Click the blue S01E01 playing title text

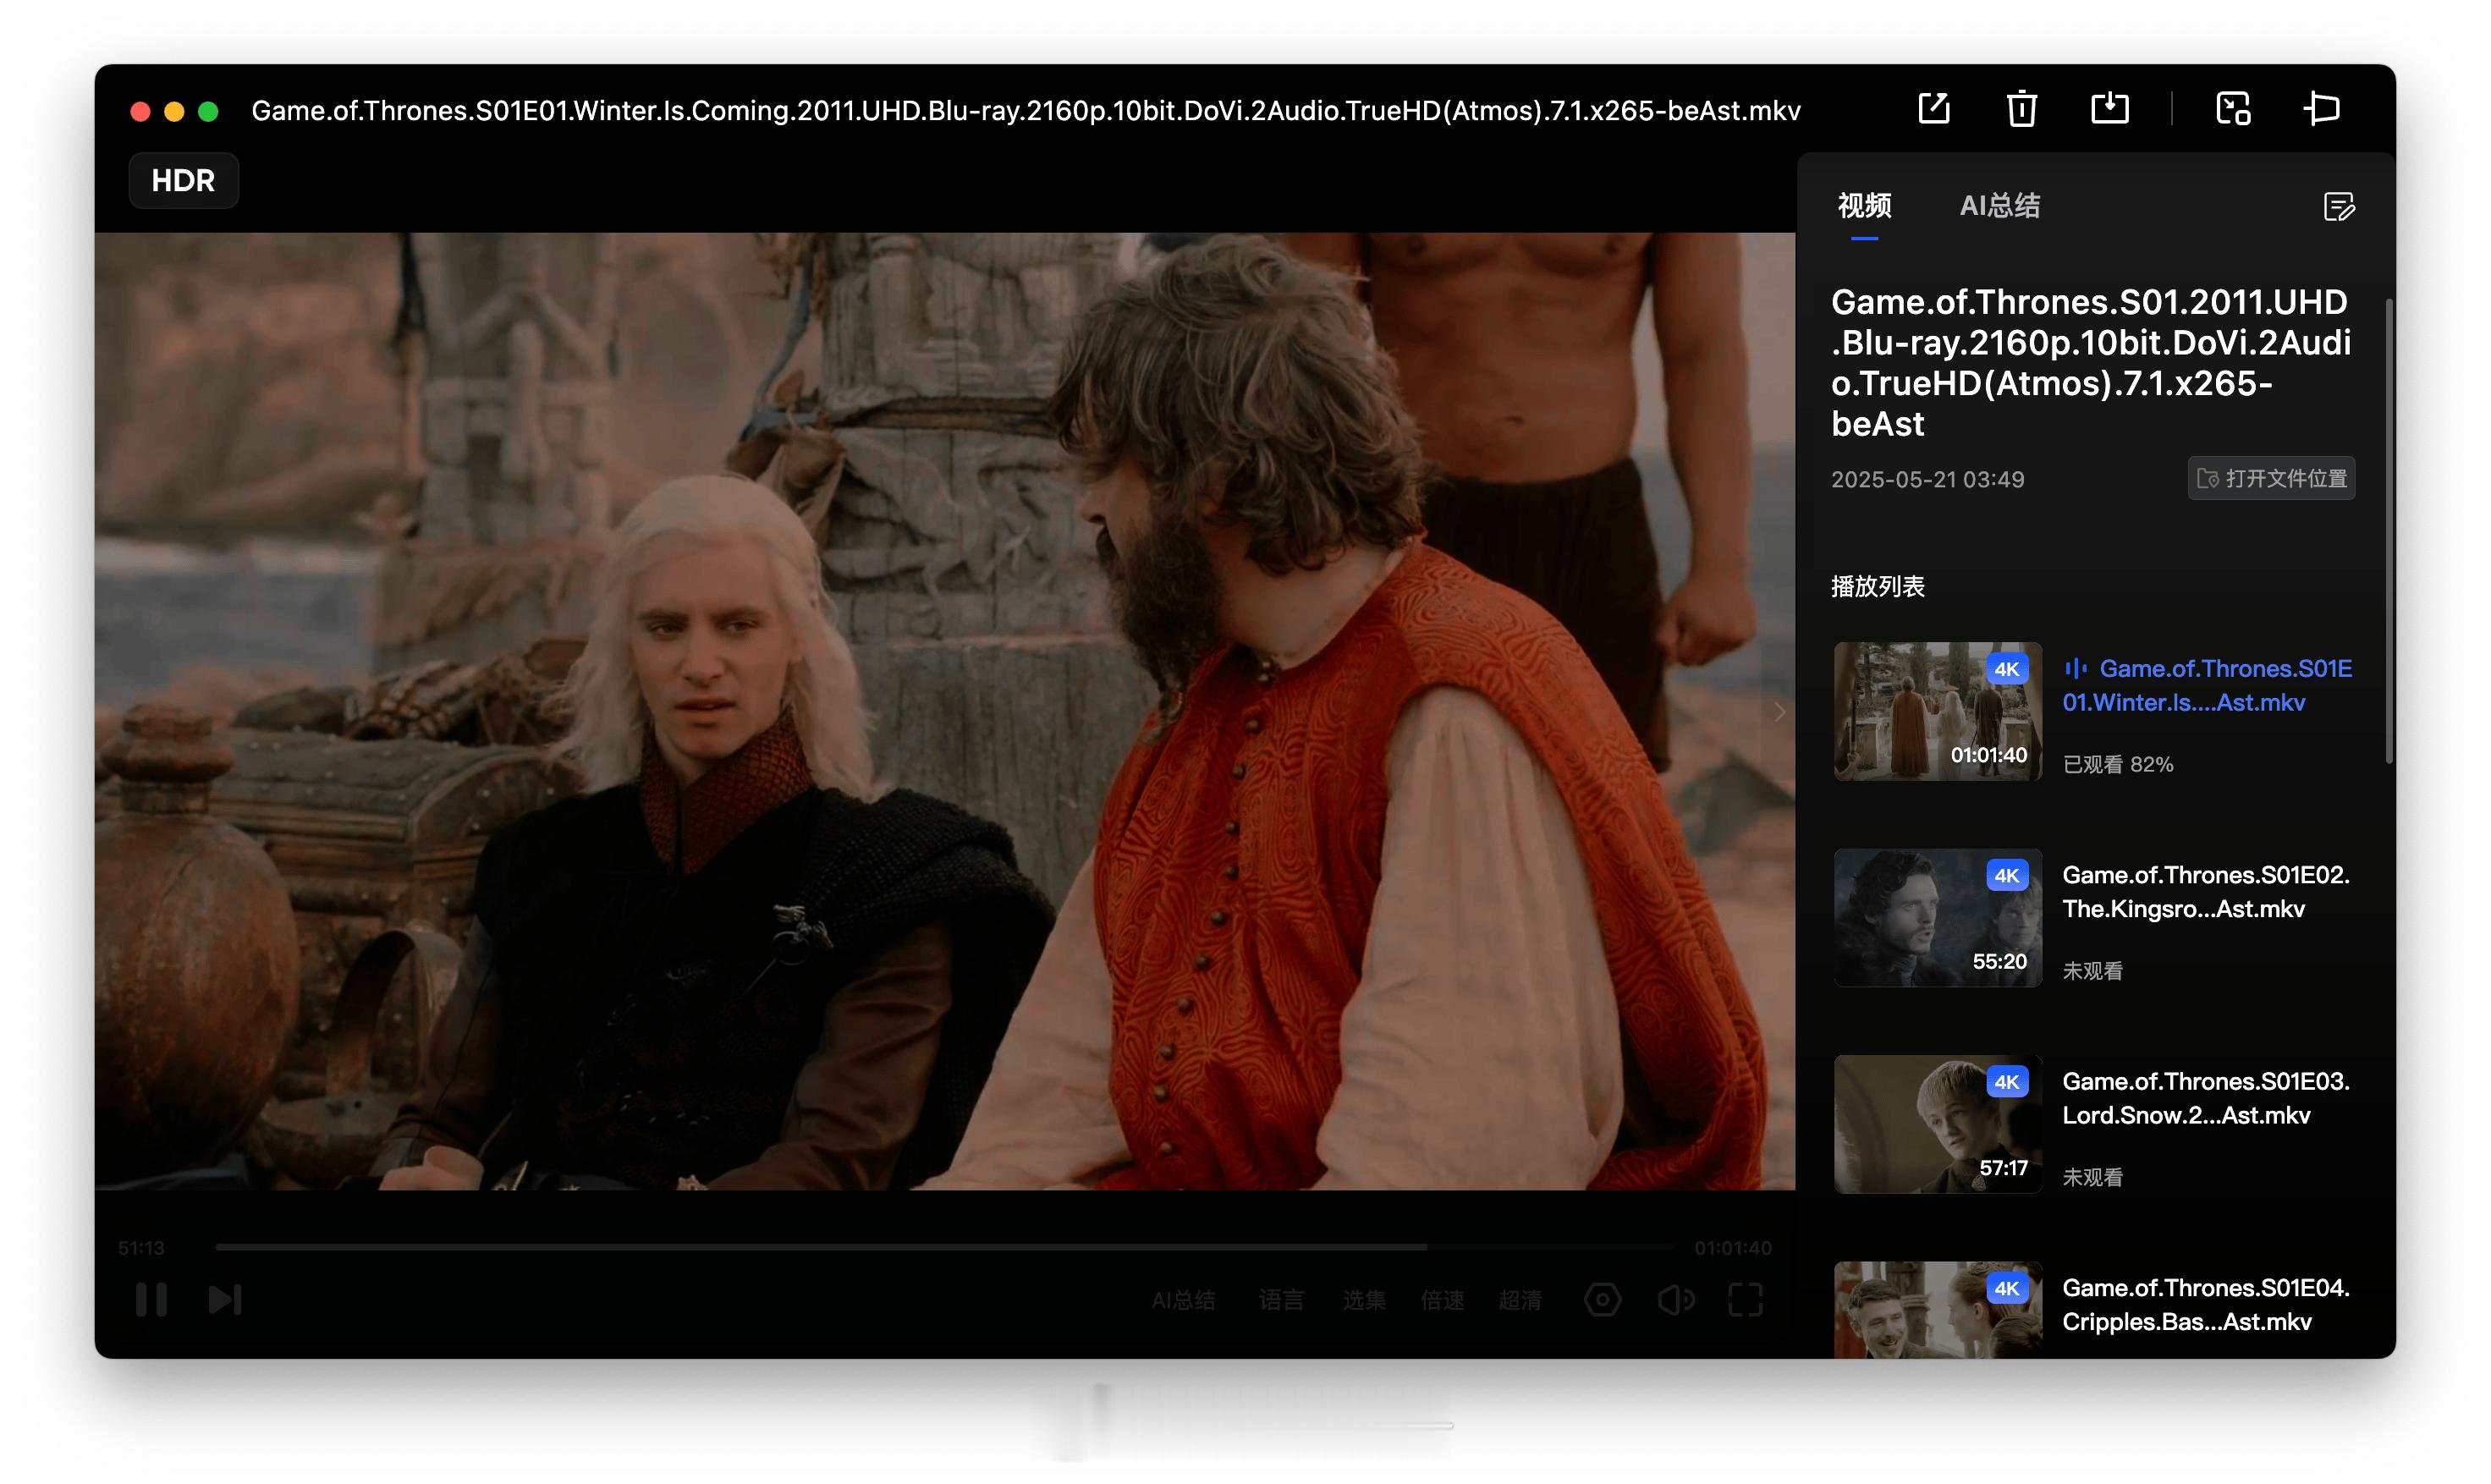(x=2207, y=685)
